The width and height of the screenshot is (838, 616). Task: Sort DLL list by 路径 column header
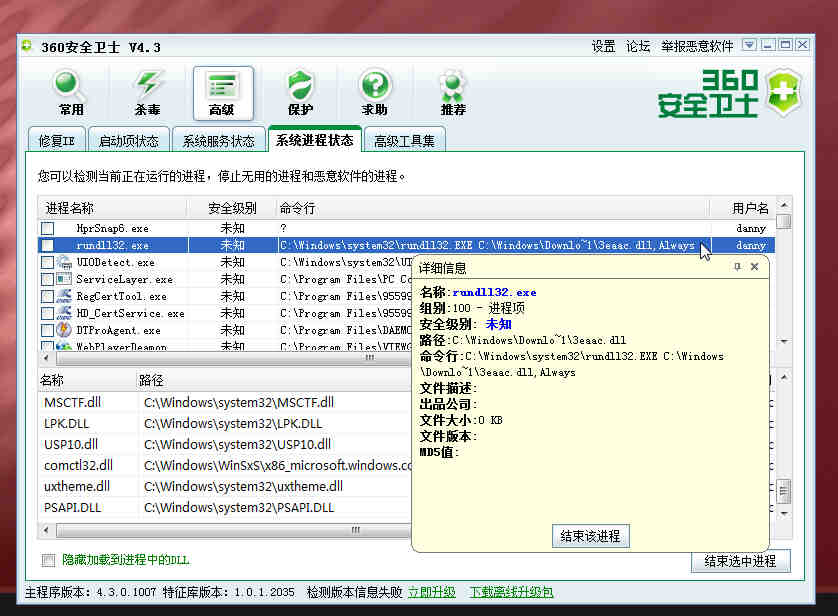(274, 380)
